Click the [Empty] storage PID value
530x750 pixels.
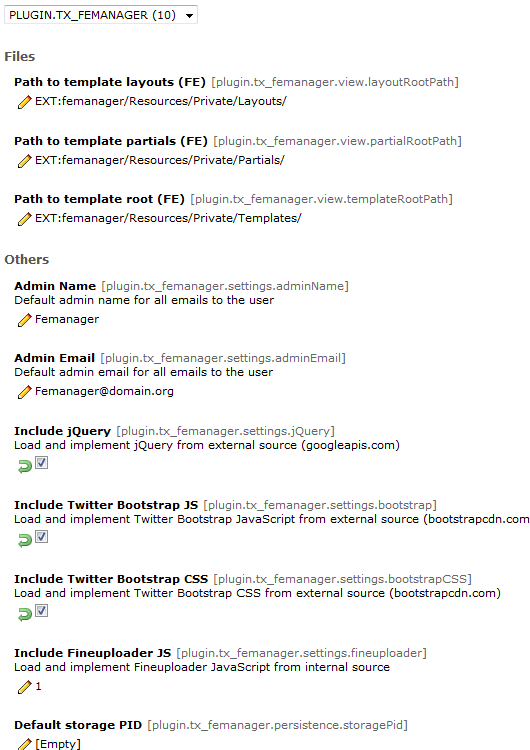(58, 744)
